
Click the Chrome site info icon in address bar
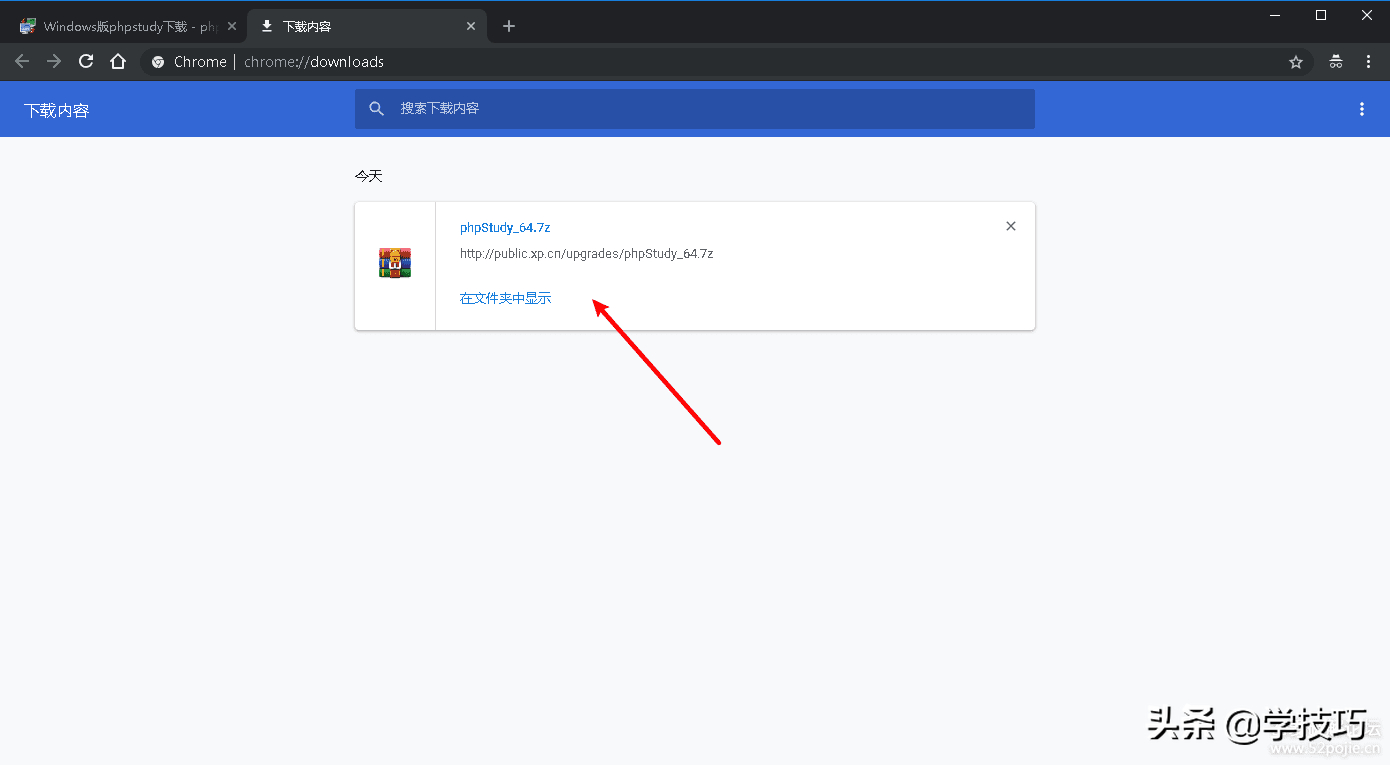click(x=157, y=62)
